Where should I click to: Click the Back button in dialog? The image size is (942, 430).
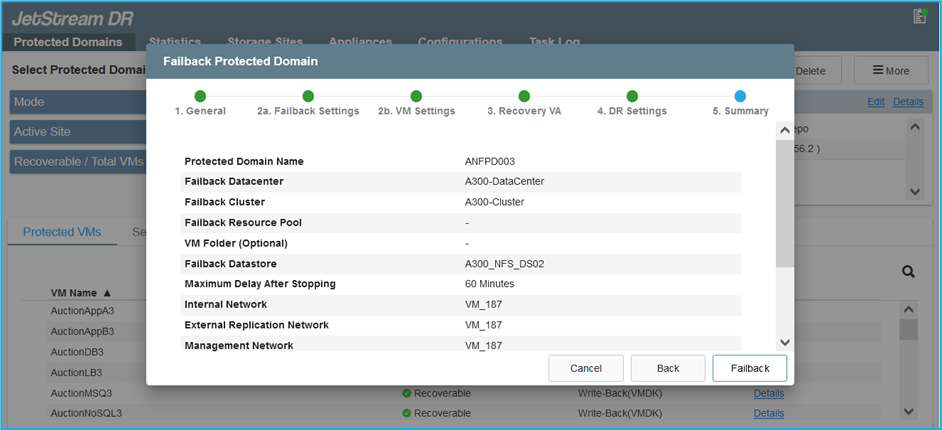click(x=667, y=368)
